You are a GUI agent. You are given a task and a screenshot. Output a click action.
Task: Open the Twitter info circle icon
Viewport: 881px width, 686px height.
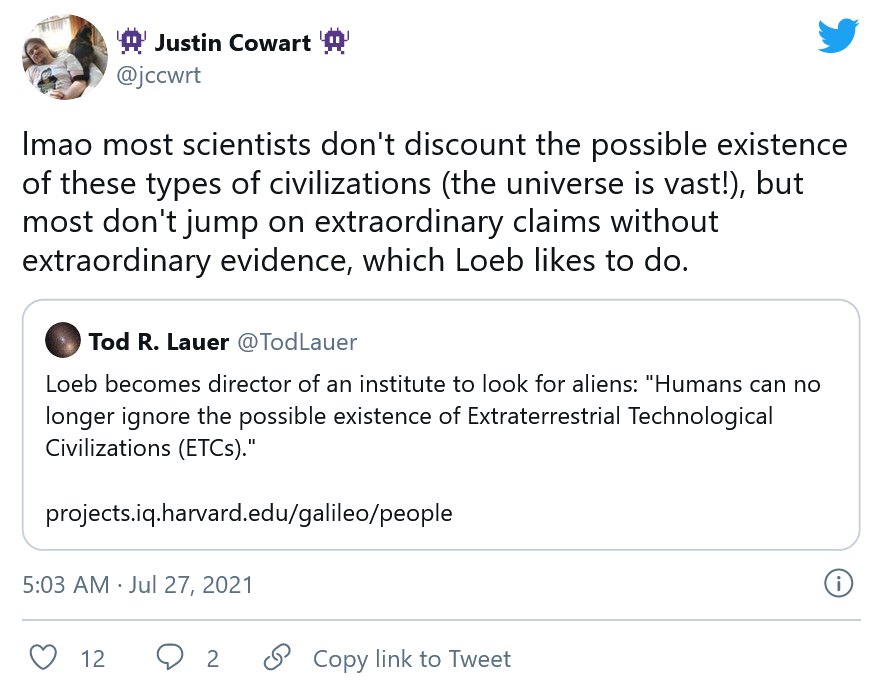click(x=838, y=583)
